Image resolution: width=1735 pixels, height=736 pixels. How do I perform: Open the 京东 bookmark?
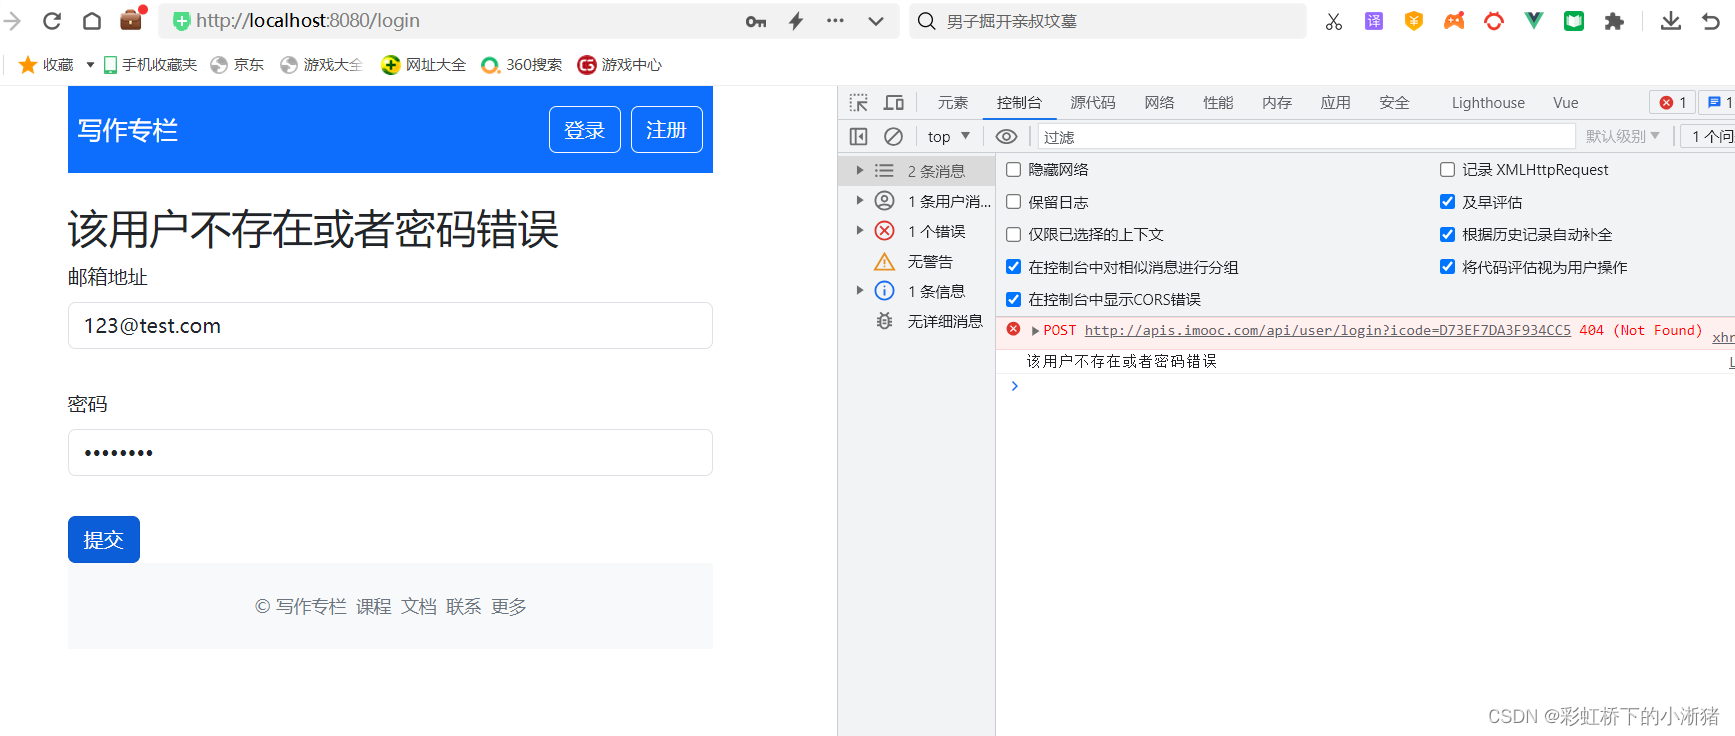pyautogui.click(x=237, y=65)
